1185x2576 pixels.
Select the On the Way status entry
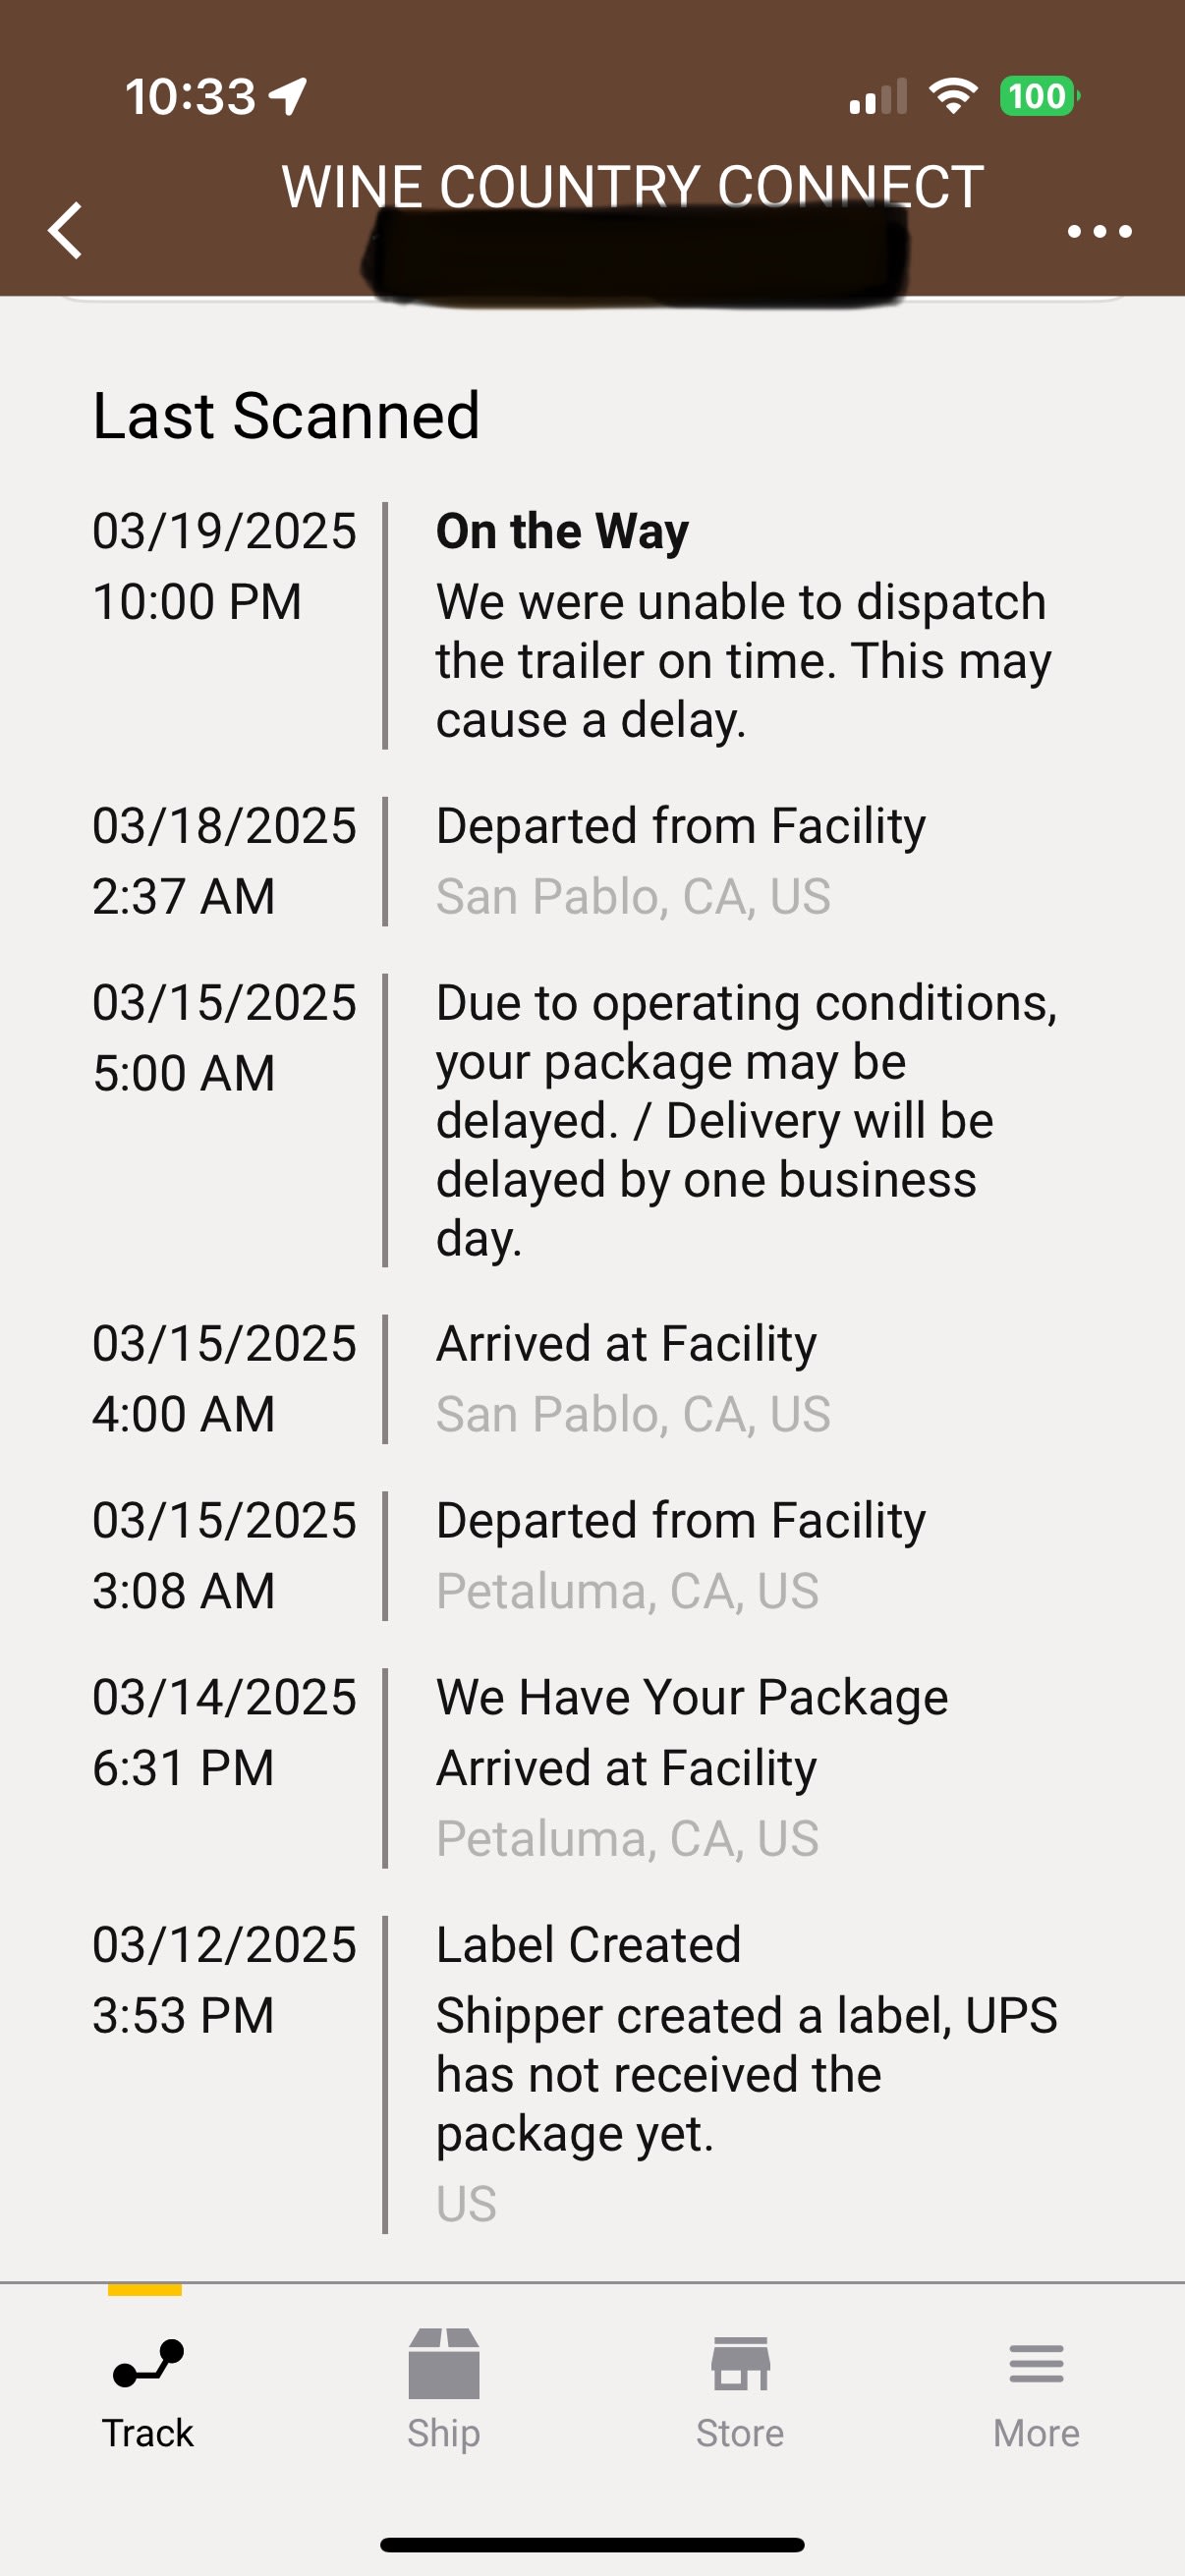tap(562, 531)
